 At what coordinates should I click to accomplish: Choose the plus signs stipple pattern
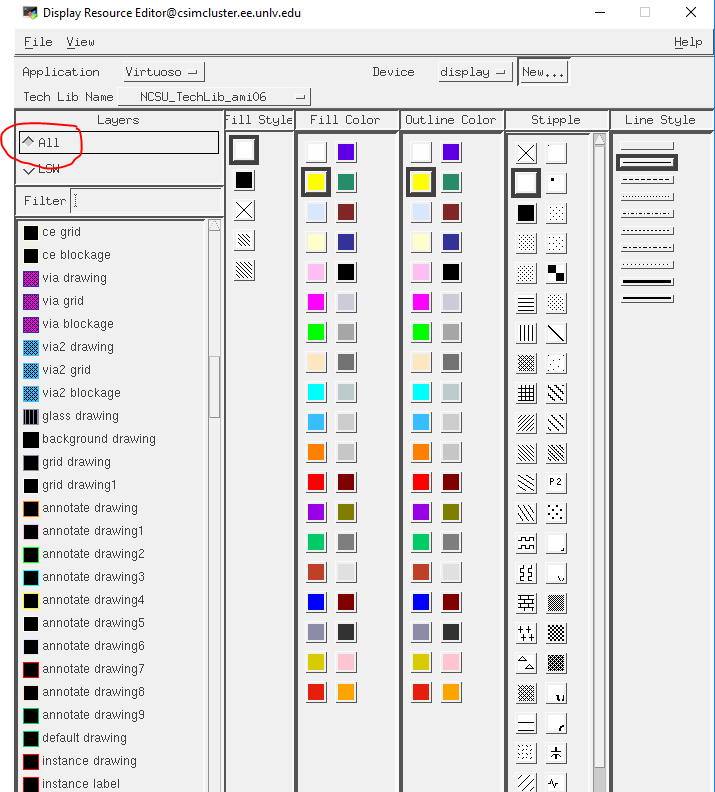pos(526,633)
